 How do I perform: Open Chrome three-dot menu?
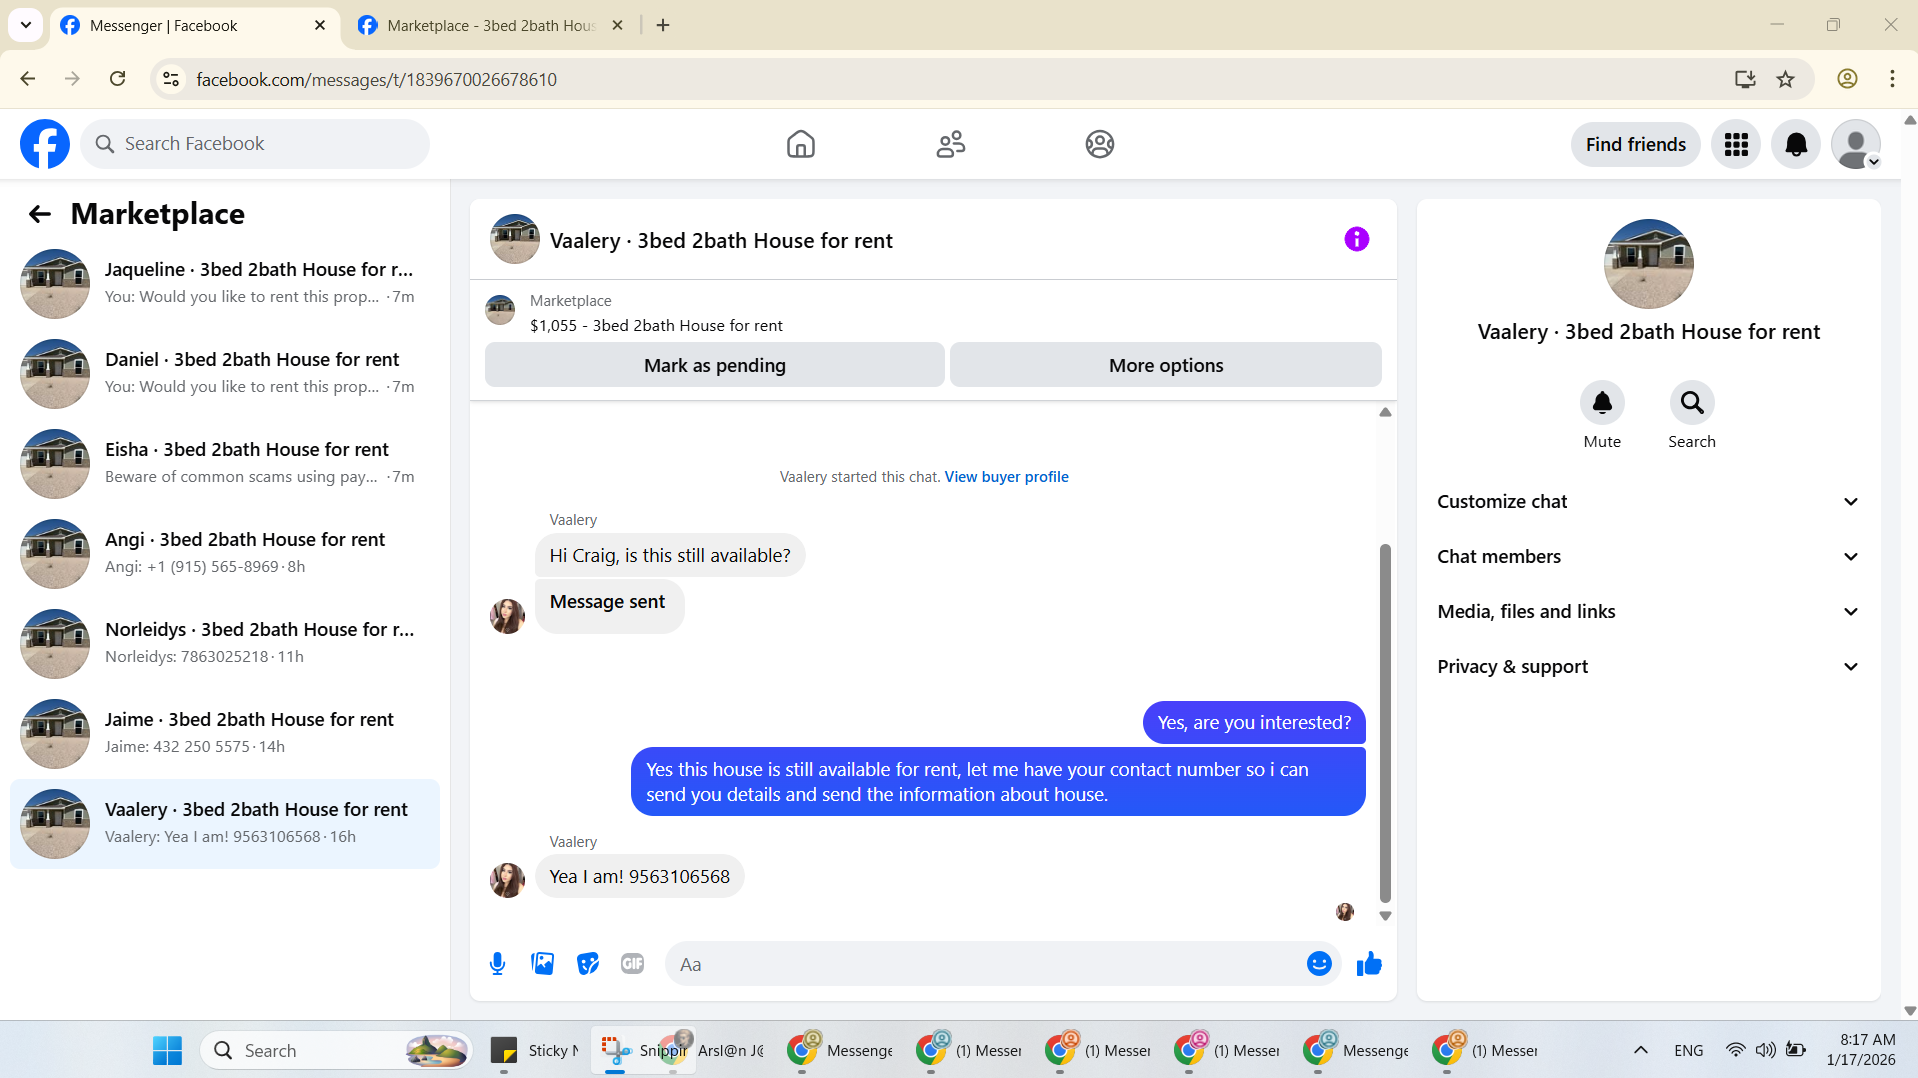(1892, 79)
